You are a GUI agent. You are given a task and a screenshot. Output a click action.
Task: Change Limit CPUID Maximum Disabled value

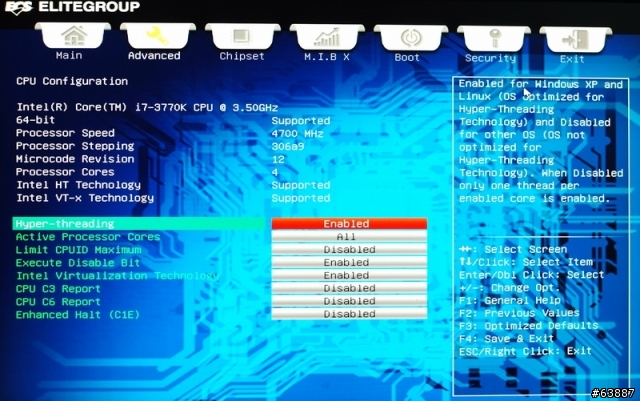349,250
